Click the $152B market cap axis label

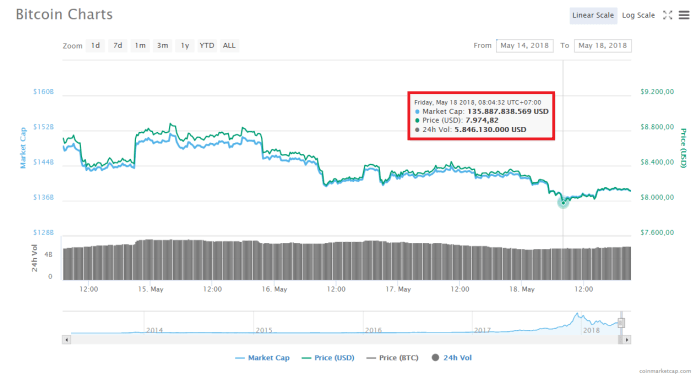[x=44, y=127]
